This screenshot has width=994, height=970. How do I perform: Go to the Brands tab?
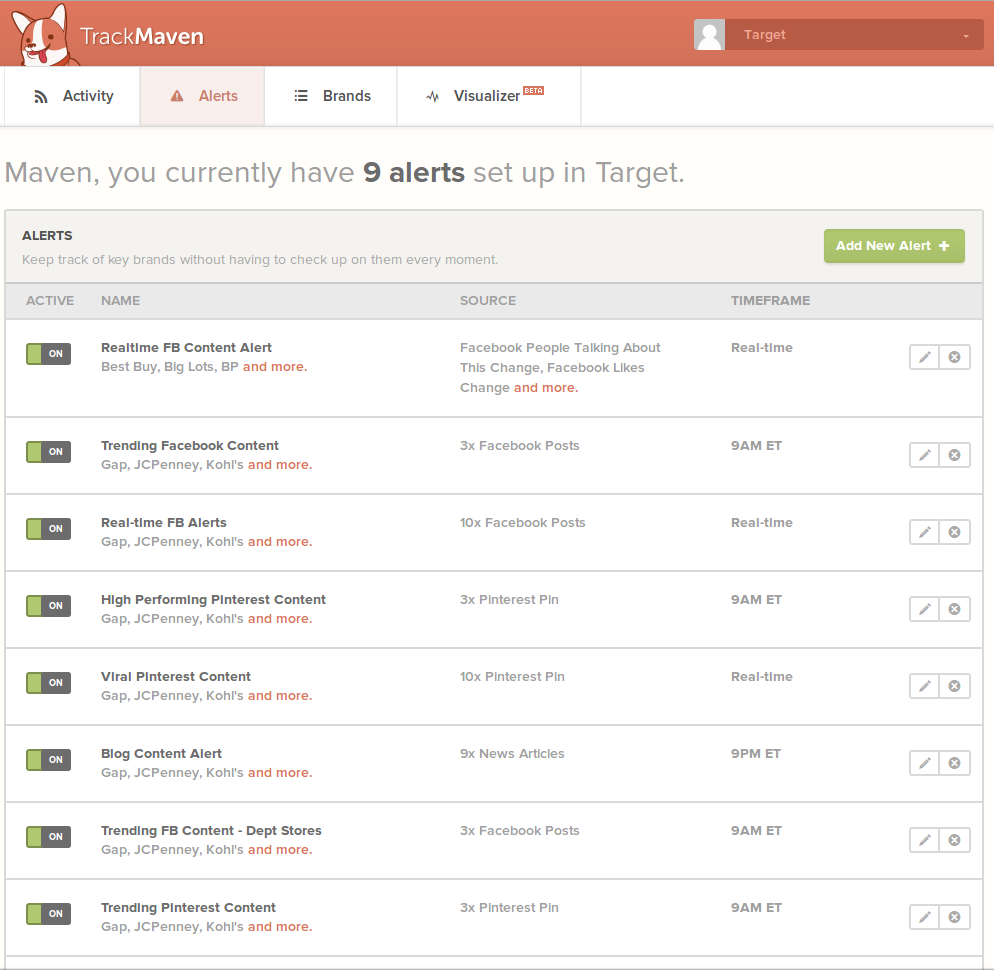click(332, 96)
